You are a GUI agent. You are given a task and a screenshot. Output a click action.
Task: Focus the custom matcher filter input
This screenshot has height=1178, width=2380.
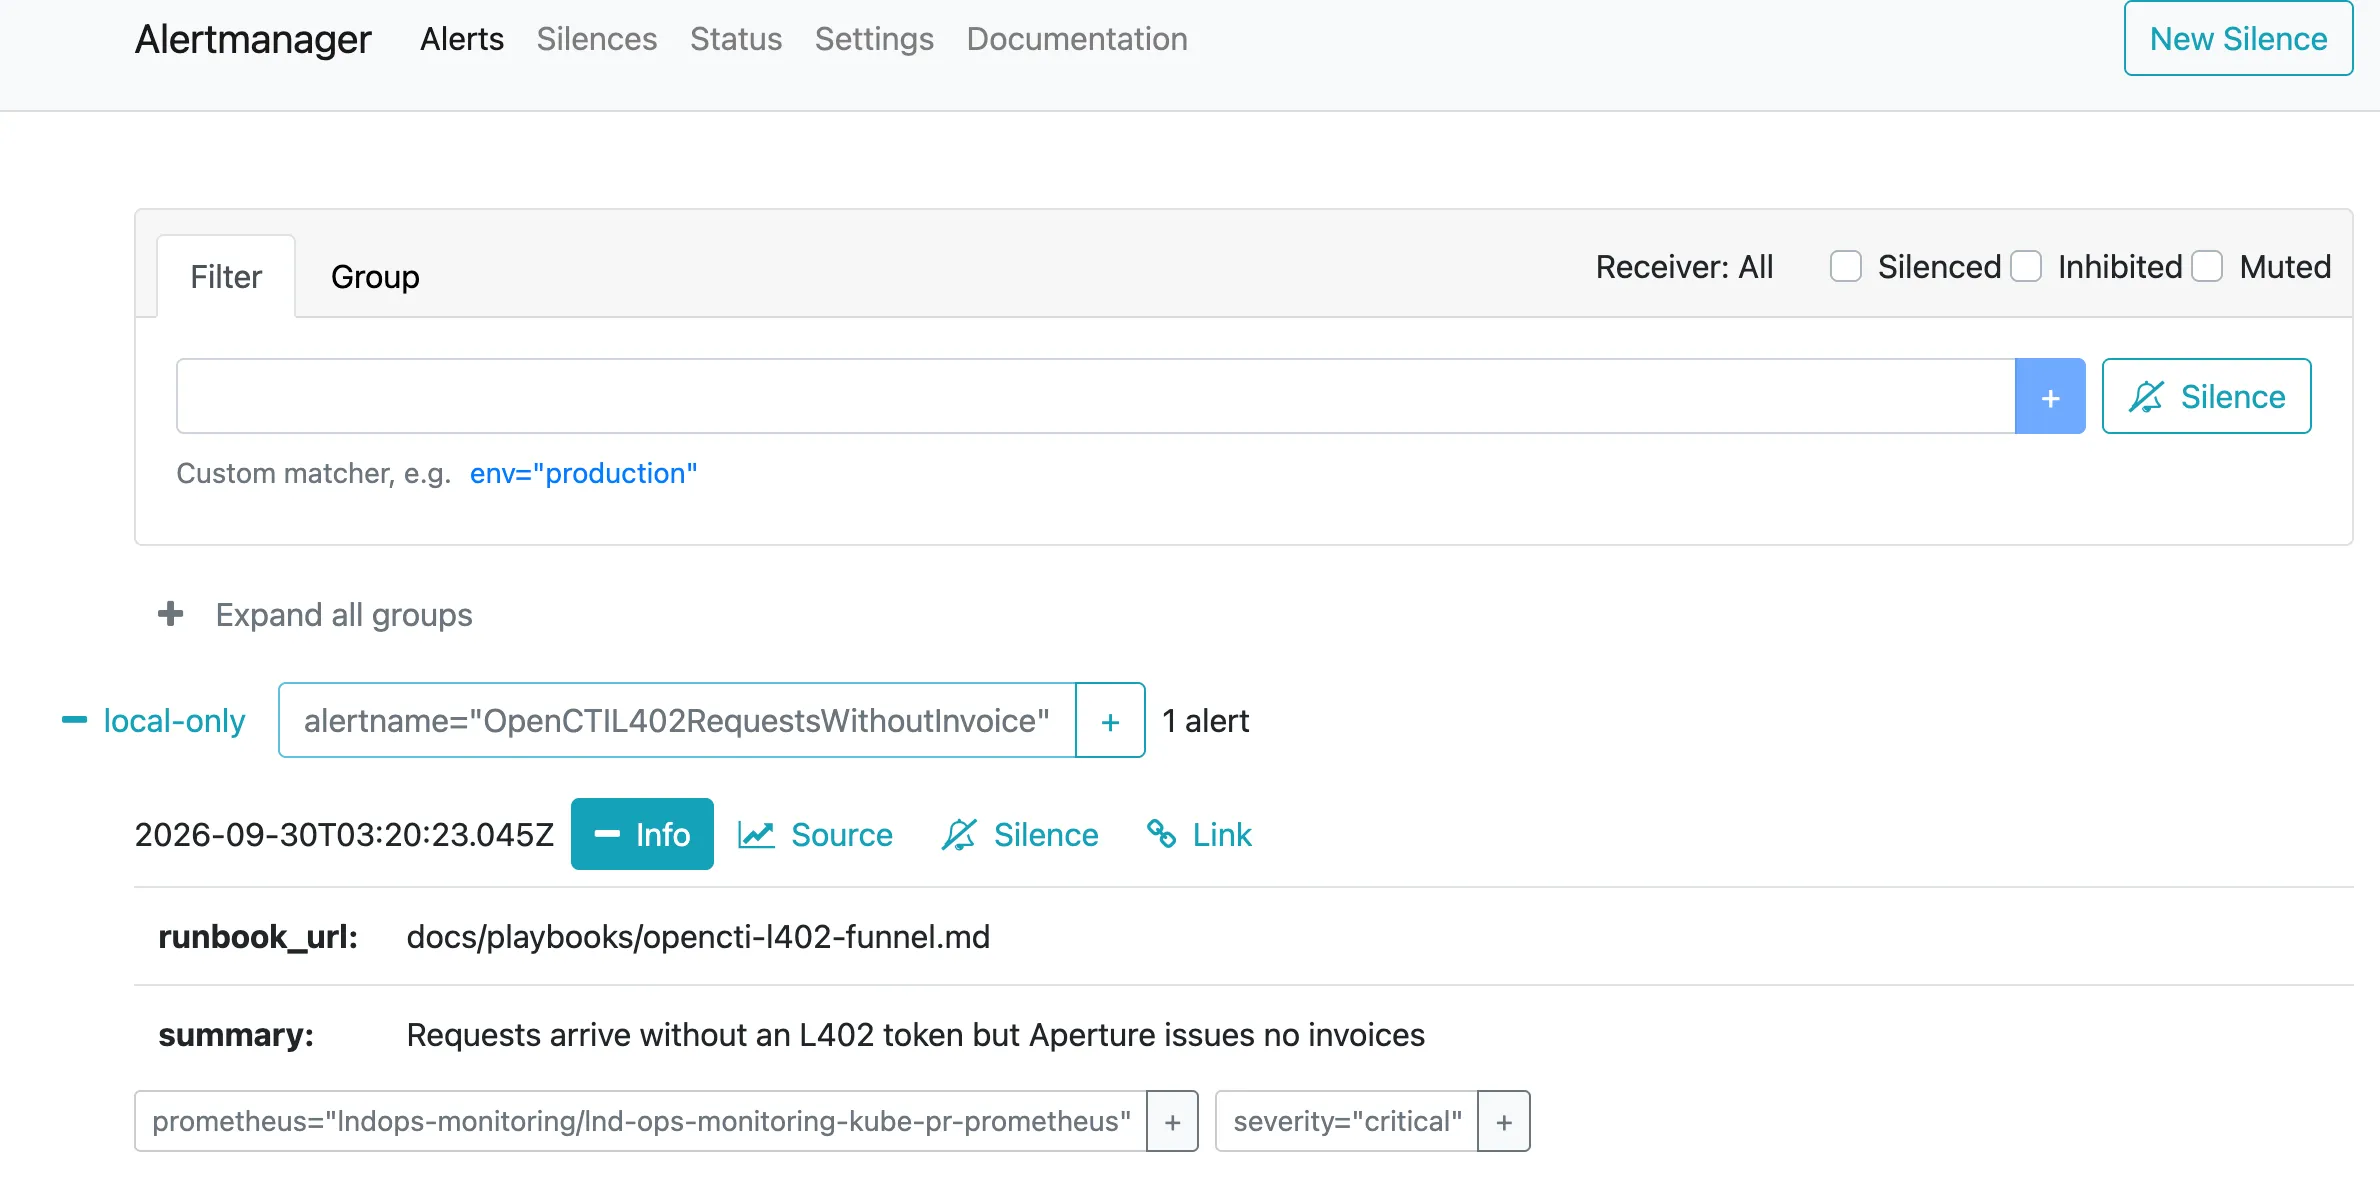coord(1095,396)
